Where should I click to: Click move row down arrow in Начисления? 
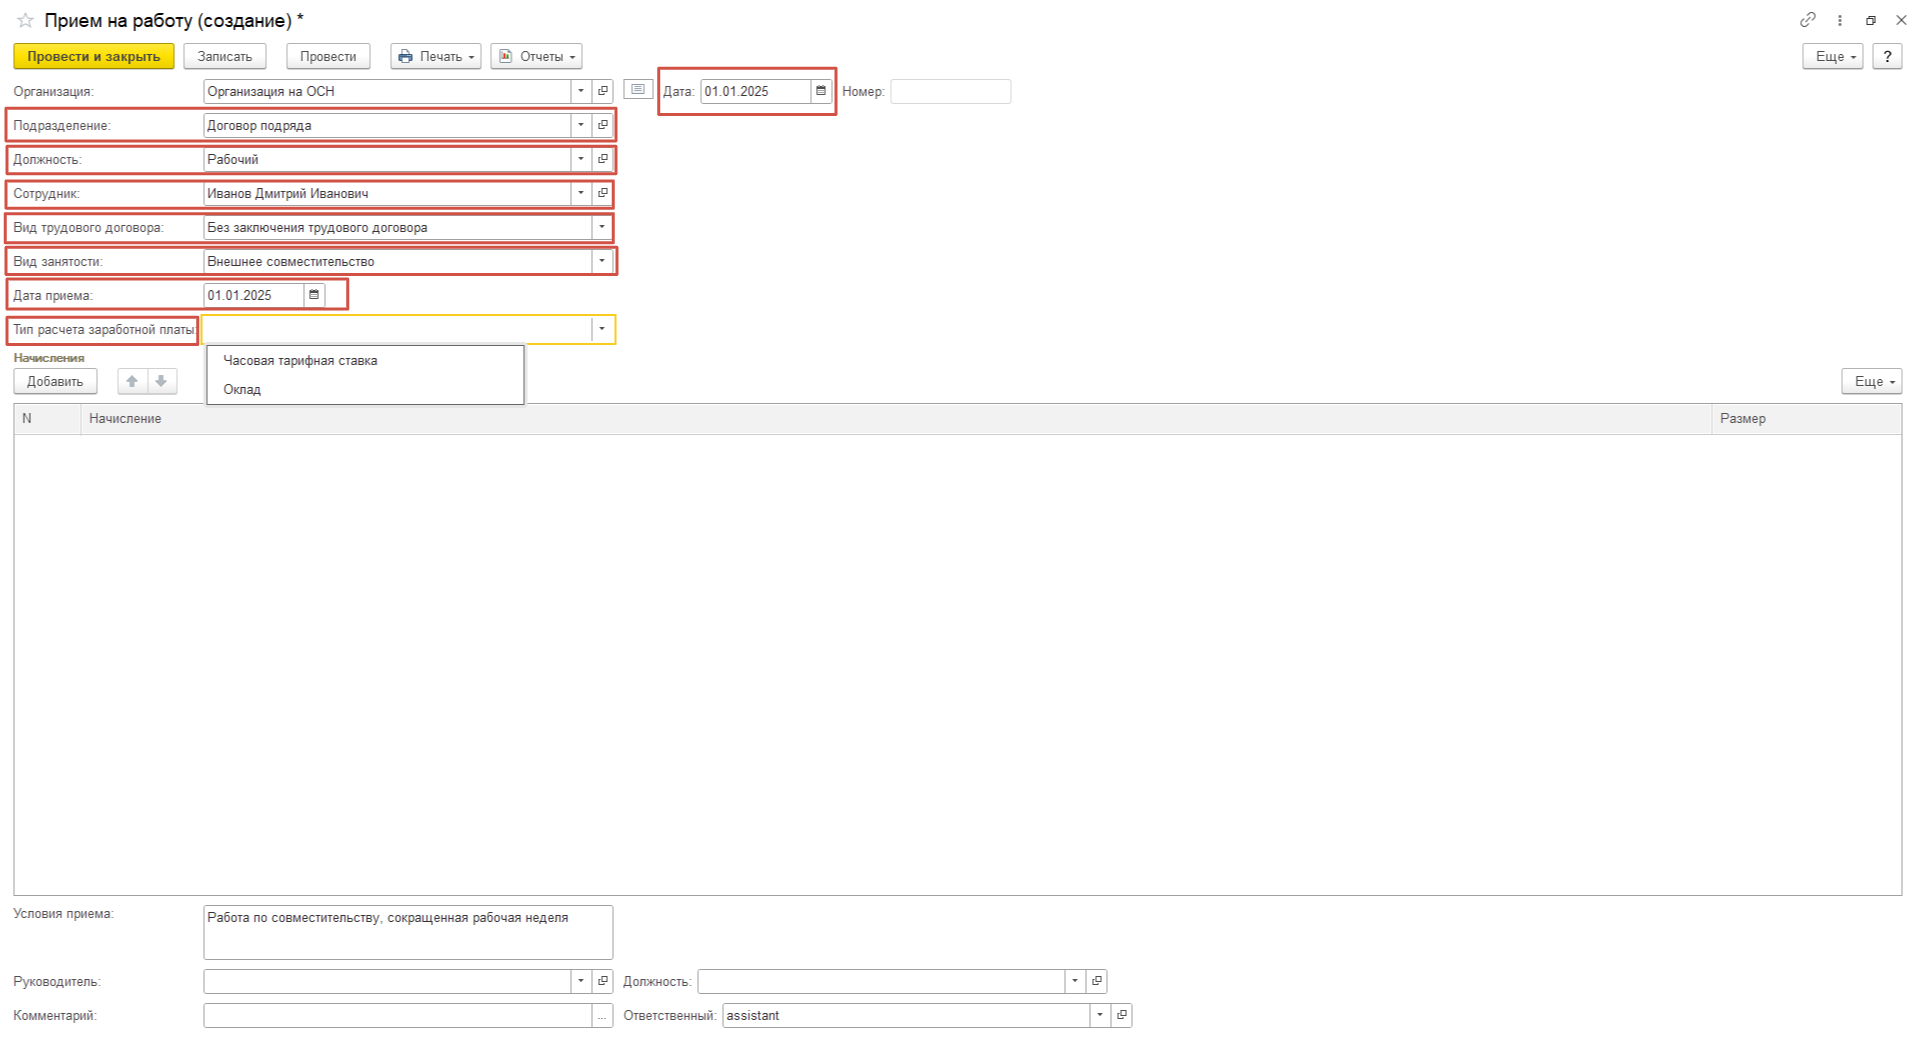pyautogui.click(x=161, y=381)
